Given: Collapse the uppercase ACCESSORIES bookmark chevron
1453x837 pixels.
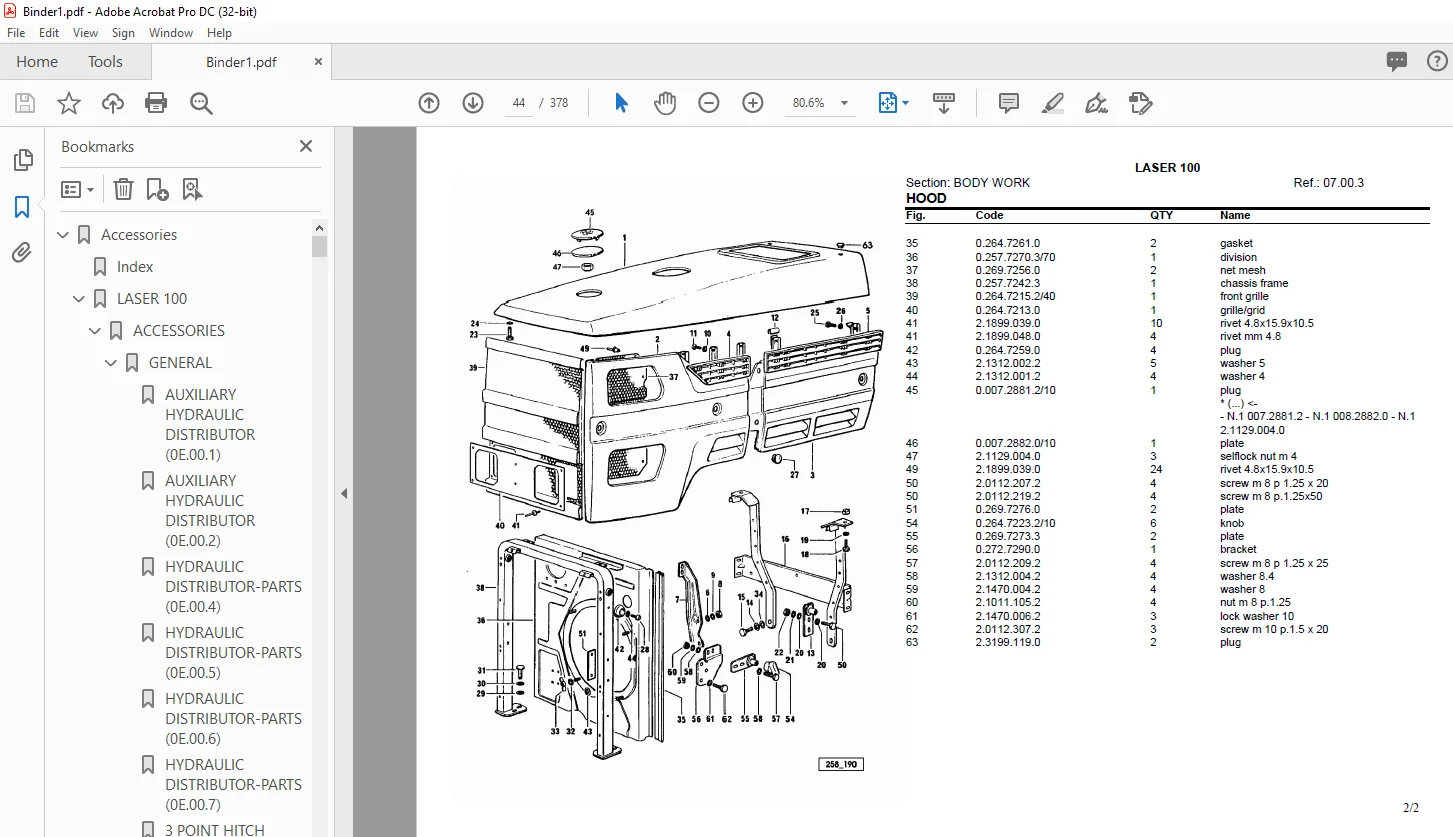Looking at the screenshot, I should point(96,331).
